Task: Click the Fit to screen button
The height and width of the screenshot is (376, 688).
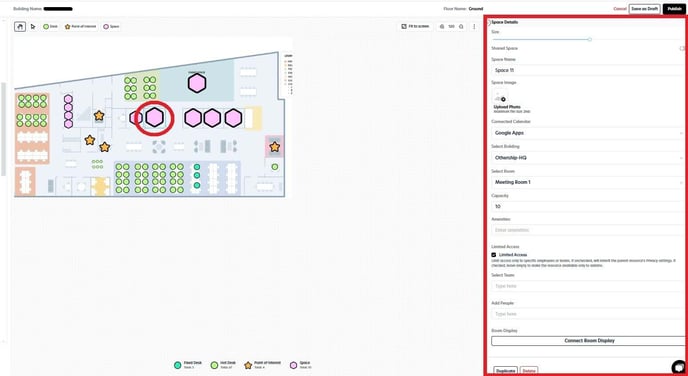Action: (415, 27)
